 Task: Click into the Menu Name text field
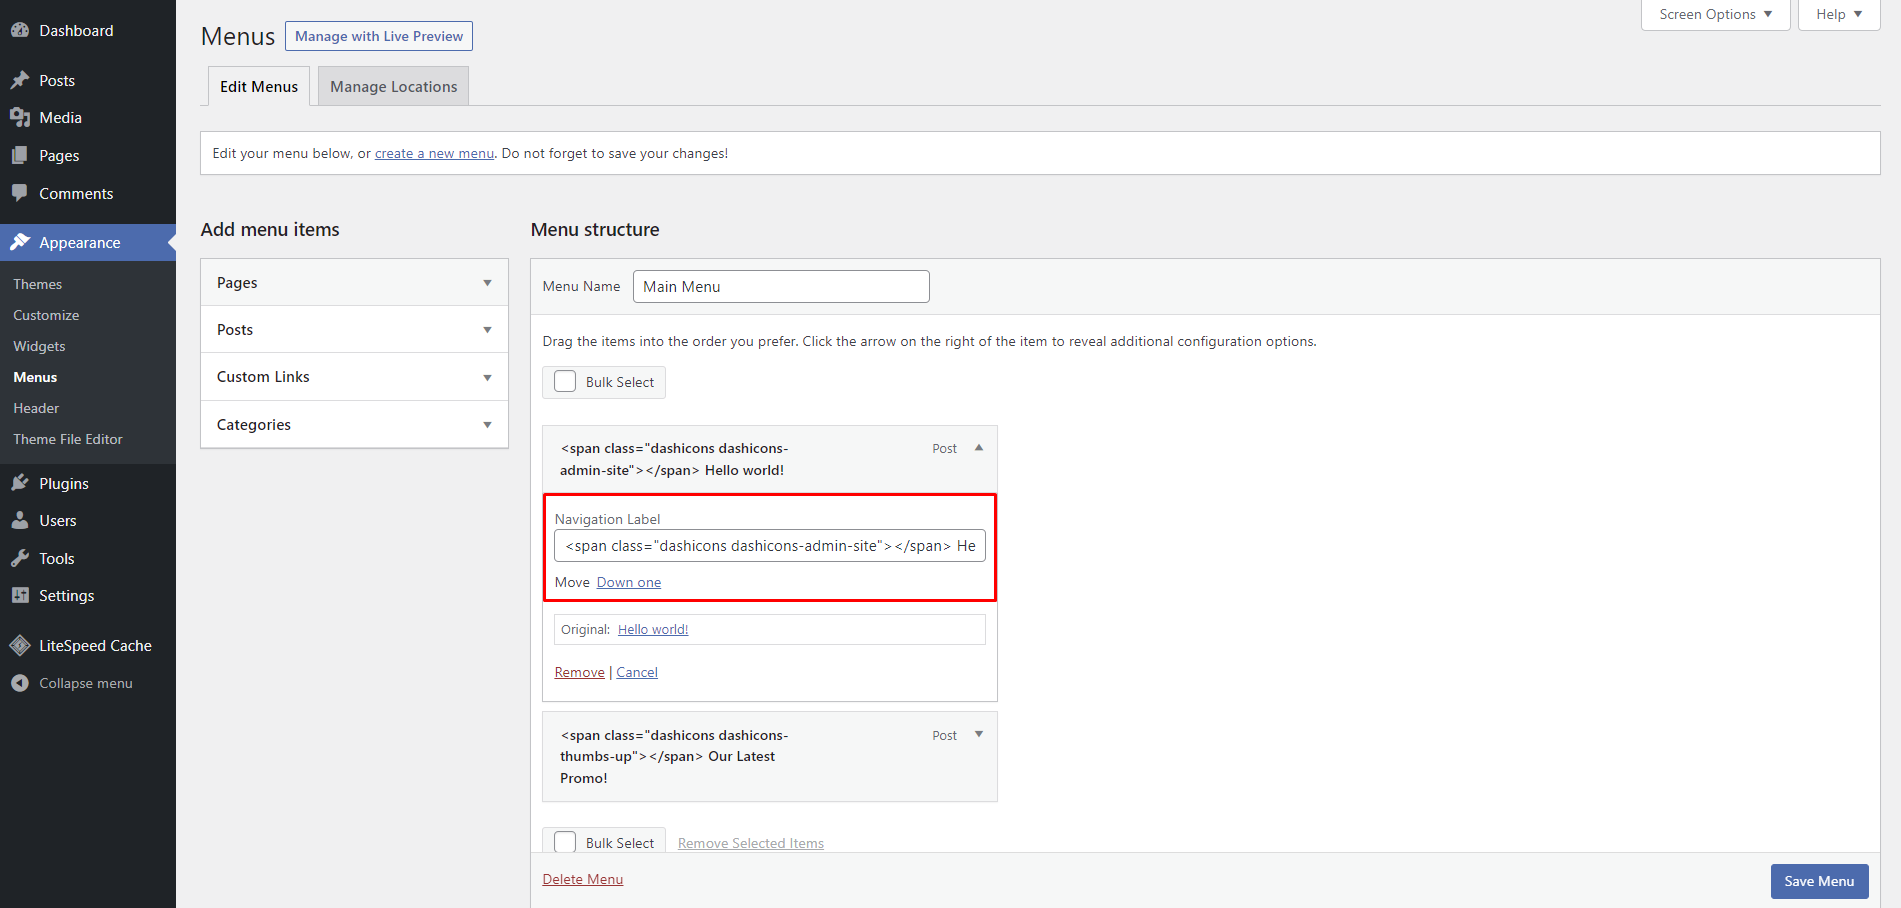[x=781, y=287]
